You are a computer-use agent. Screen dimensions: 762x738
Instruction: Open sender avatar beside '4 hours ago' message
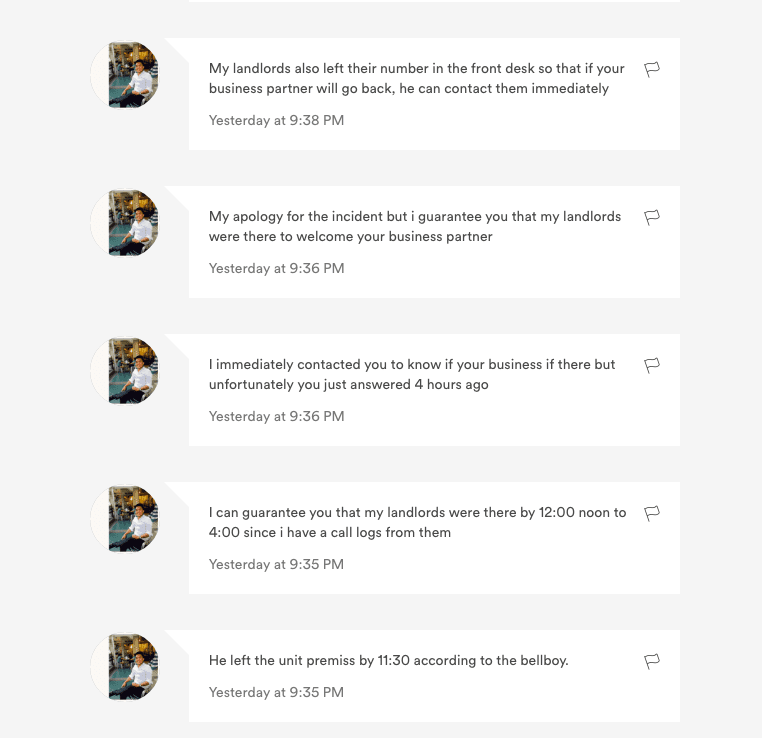124,371
